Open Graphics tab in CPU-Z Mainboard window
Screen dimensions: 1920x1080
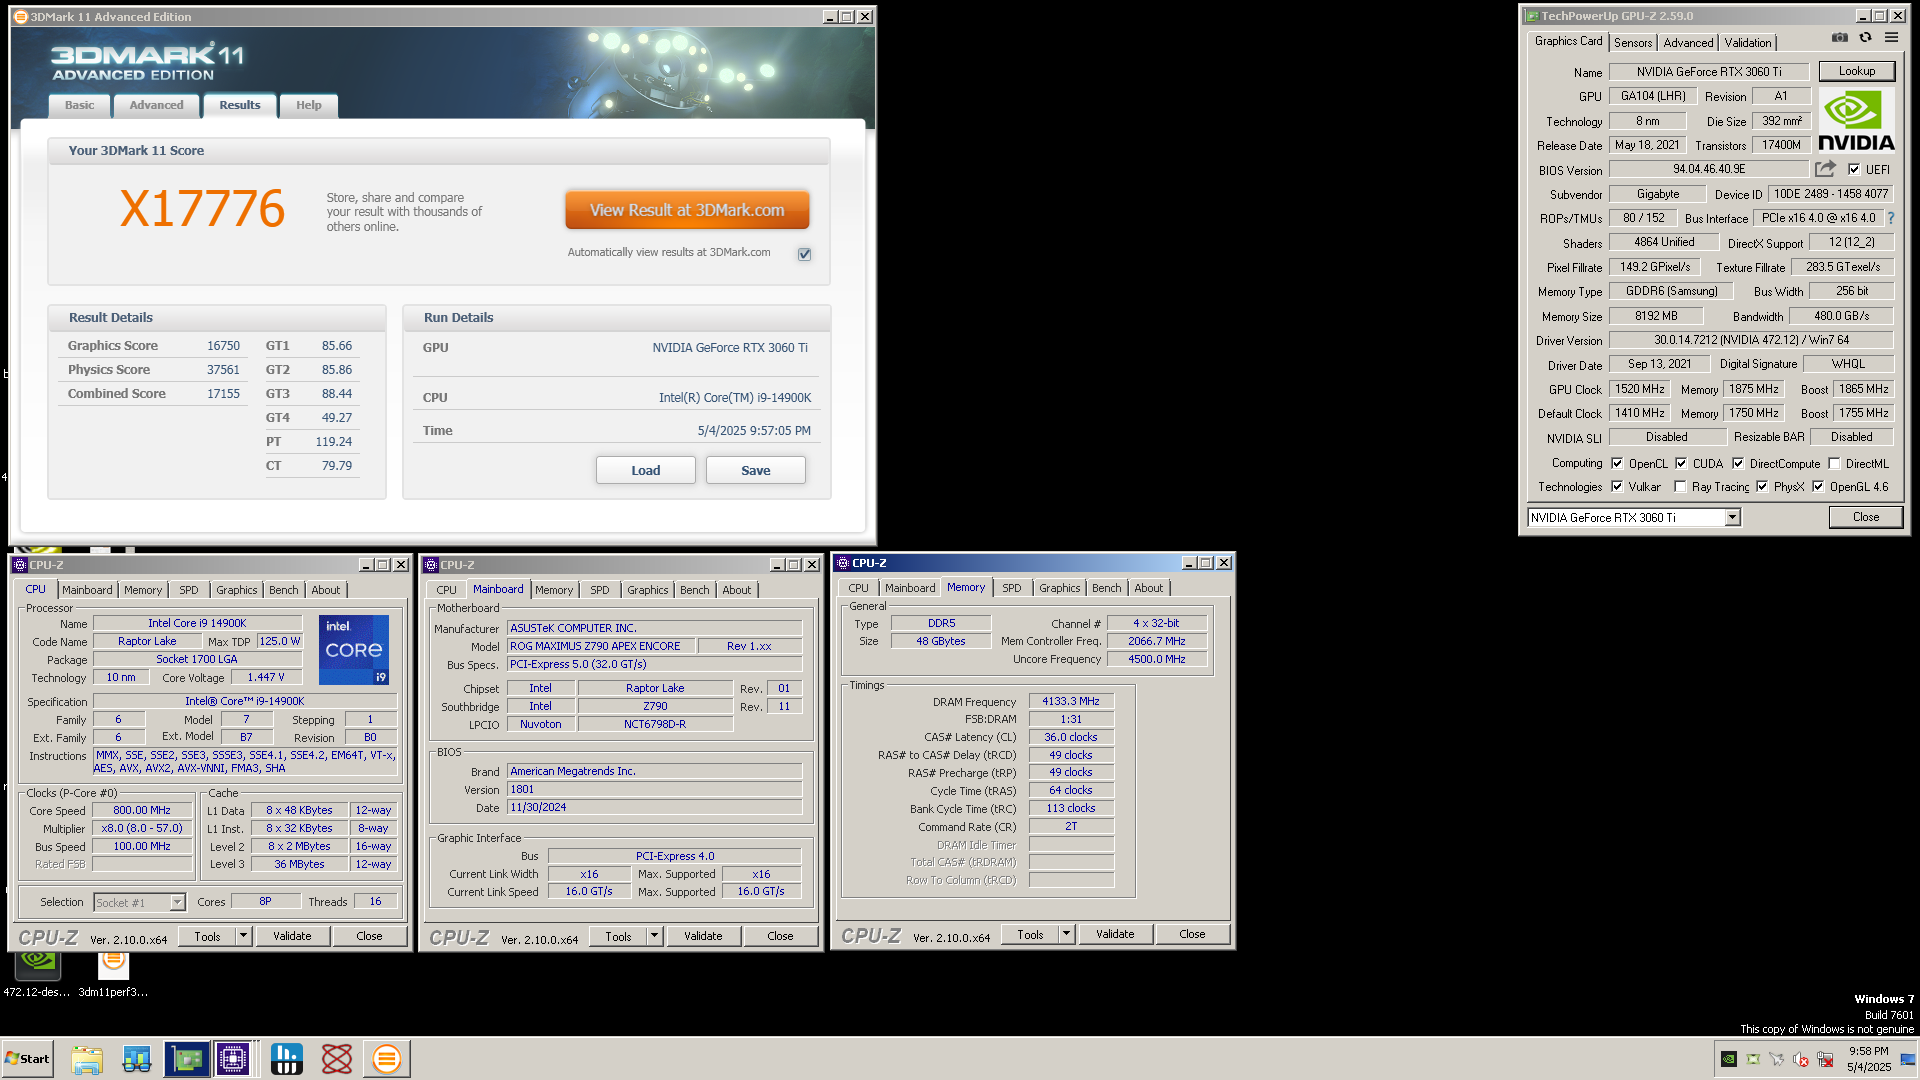(x=647, y=591)
